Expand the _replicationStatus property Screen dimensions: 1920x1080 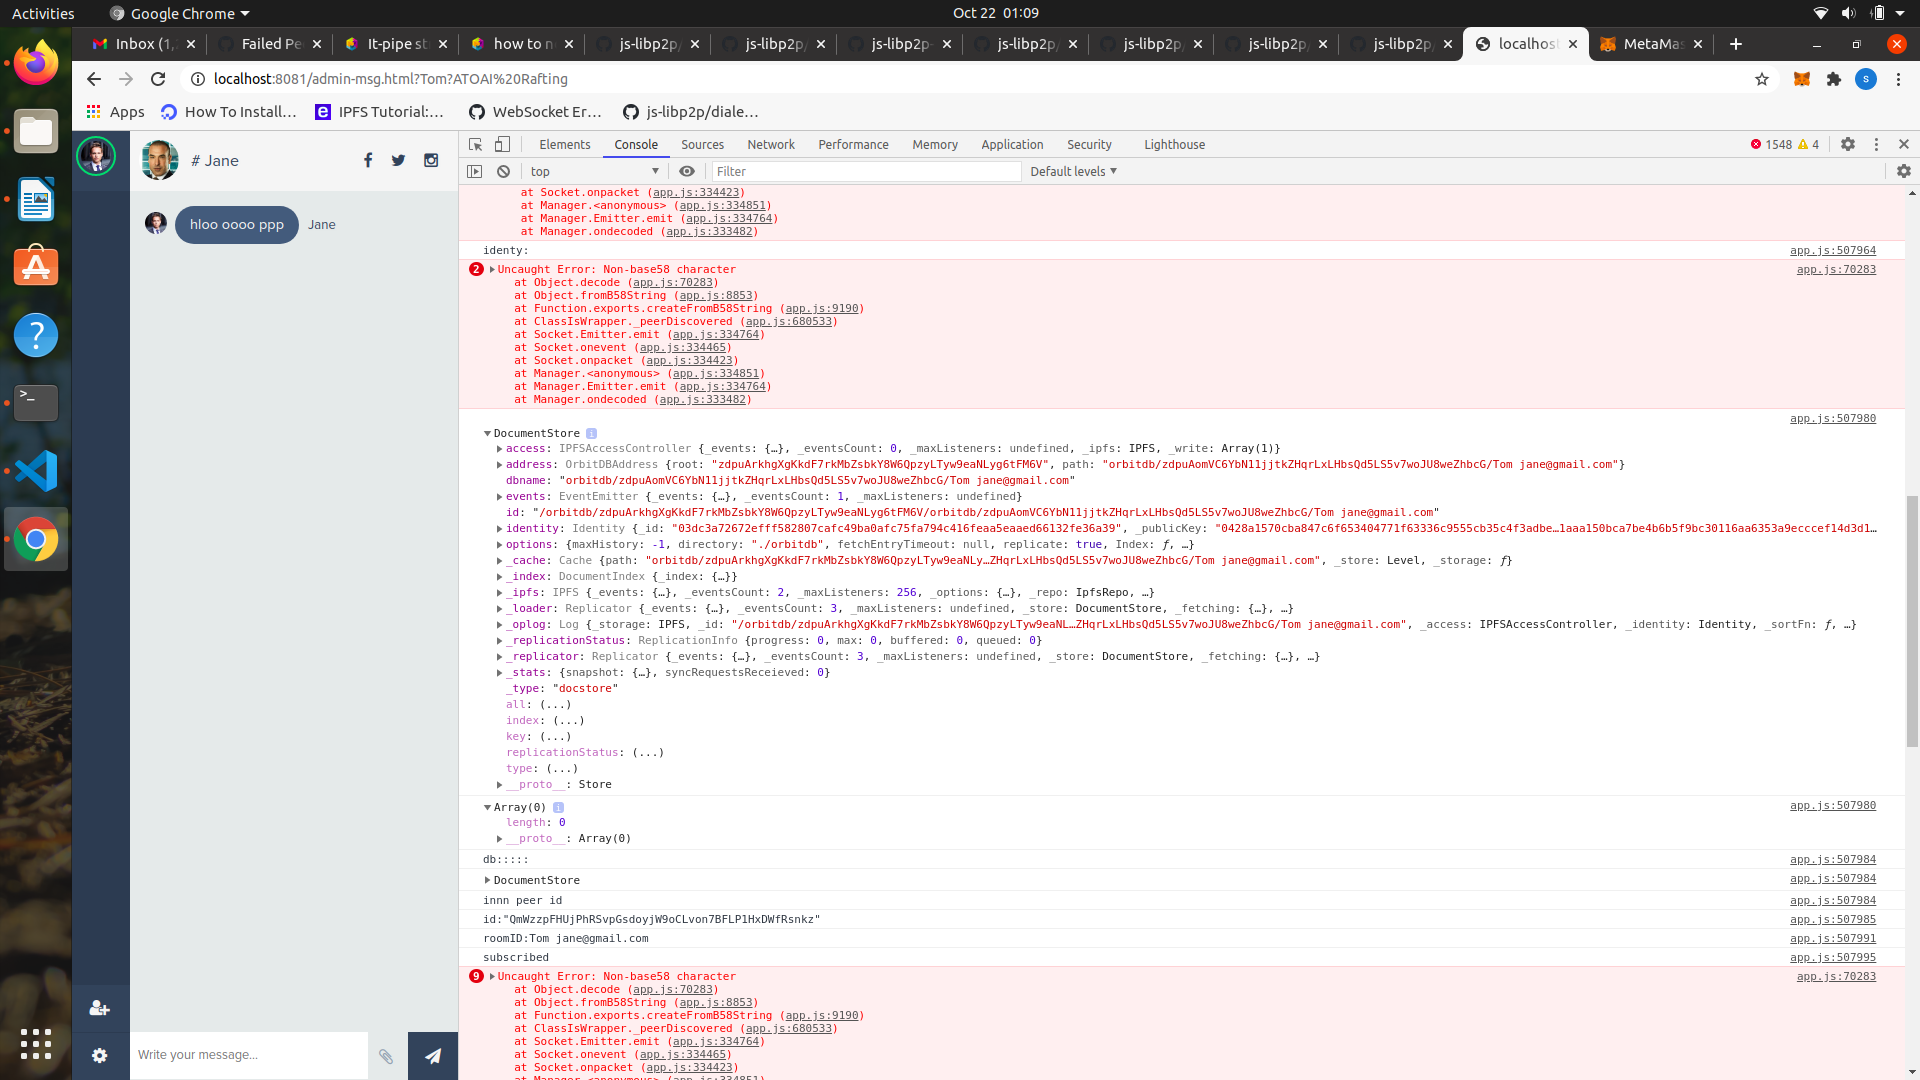tap(499, 641)
